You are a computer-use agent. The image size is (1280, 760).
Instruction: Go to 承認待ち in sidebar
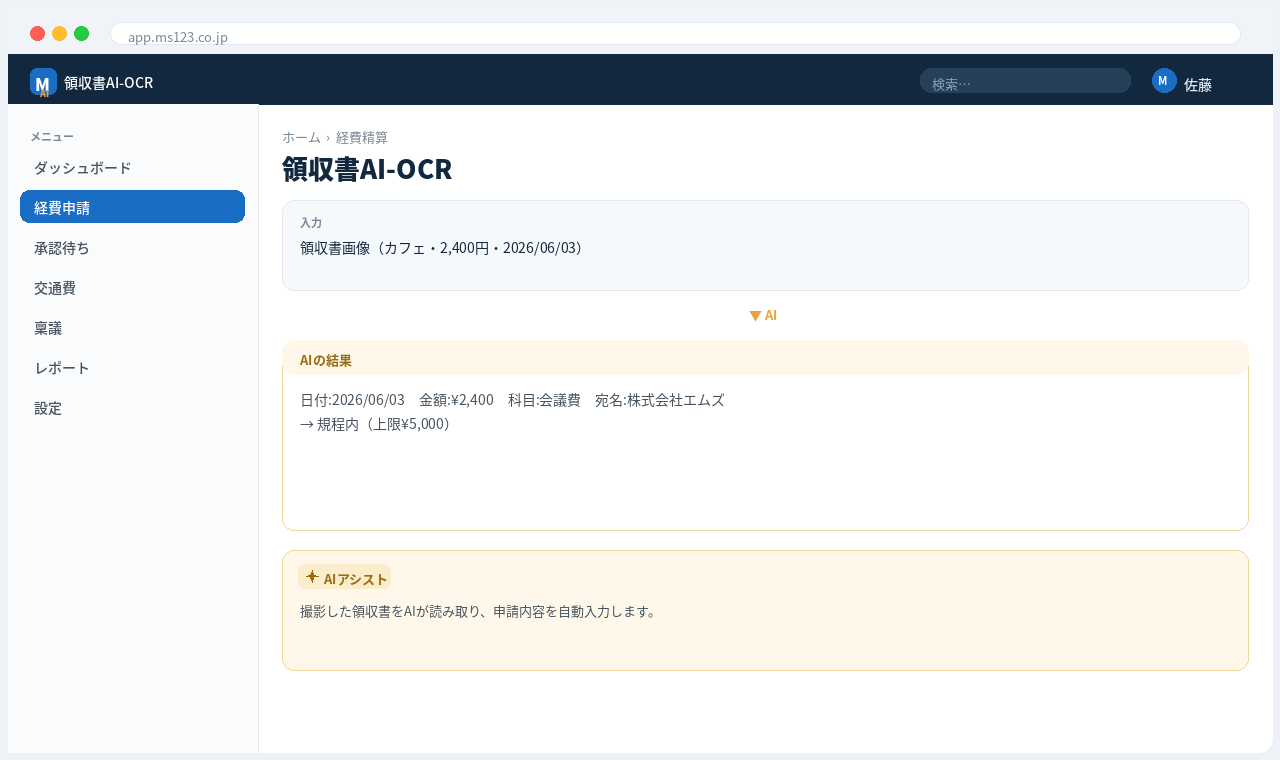tap(132, 247)
